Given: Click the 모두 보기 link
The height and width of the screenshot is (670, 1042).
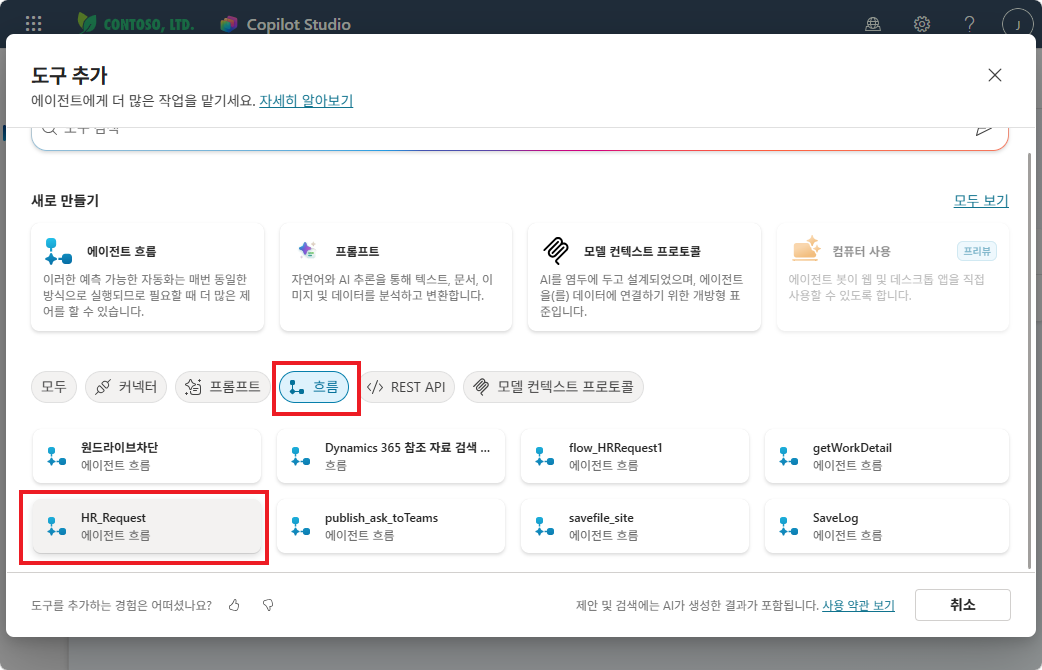Looking at the screenshot, I should click(x=981, y=200).
